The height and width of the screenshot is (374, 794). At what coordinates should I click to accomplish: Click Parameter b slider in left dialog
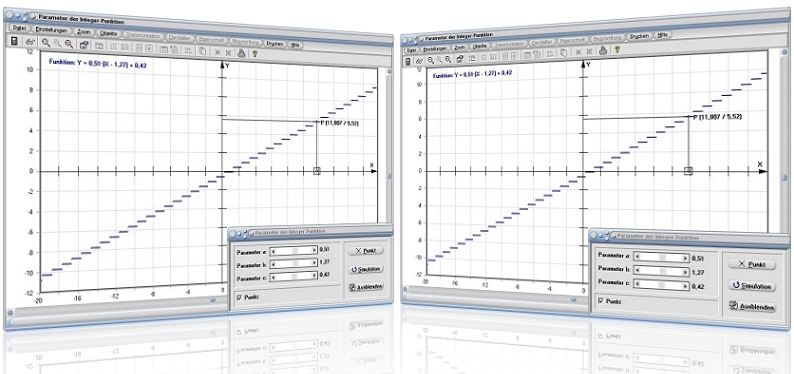coord(294,264)
